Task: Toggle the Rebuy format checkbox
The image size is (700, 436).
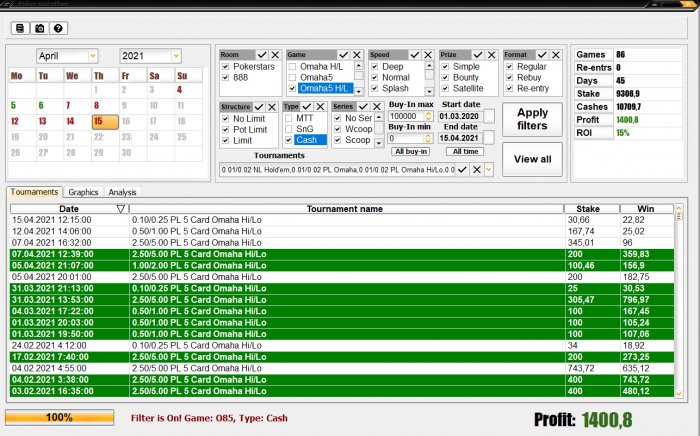Action: 509,78
